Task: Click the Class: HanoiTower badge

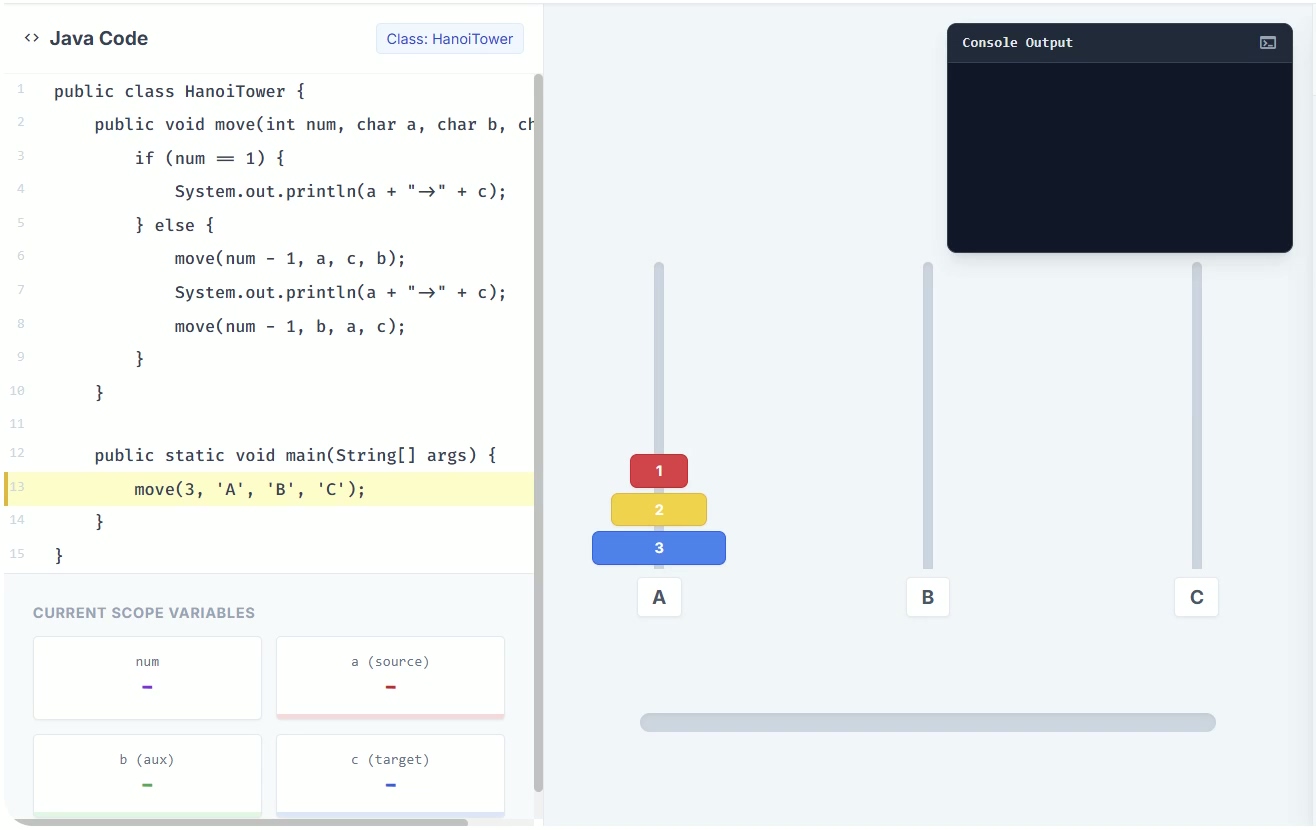Action: coord(449,39)
